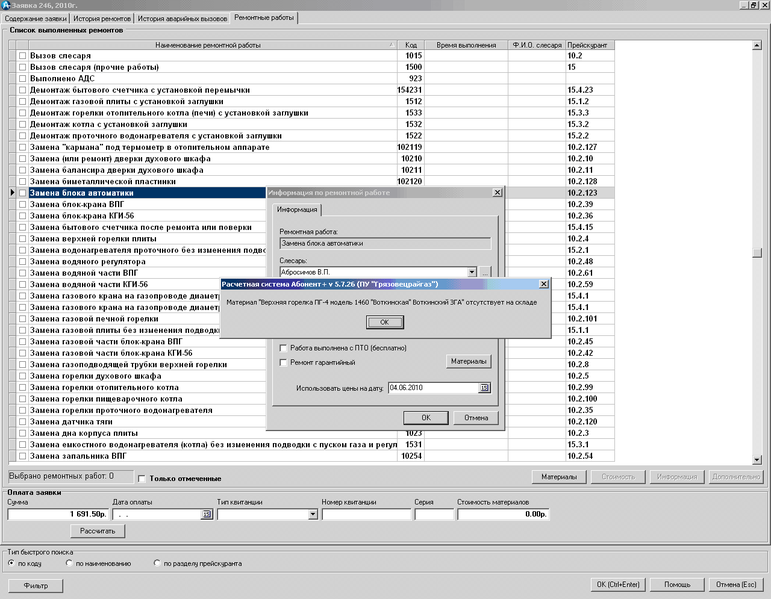Open the Тип квитанции dropdown

pyautogui.click(x=313, y=514)
